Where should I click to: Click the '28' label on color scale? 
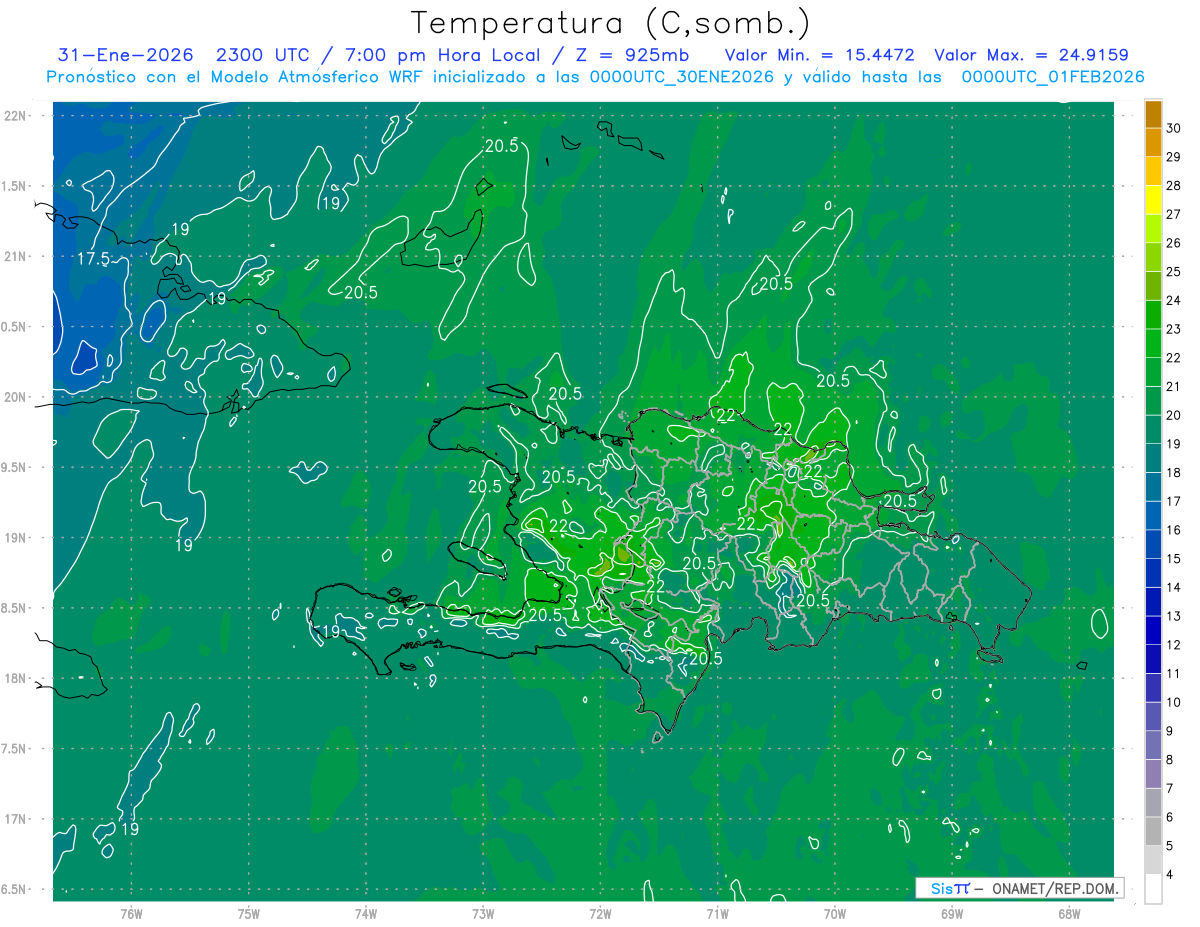[x=1174, y=186]
